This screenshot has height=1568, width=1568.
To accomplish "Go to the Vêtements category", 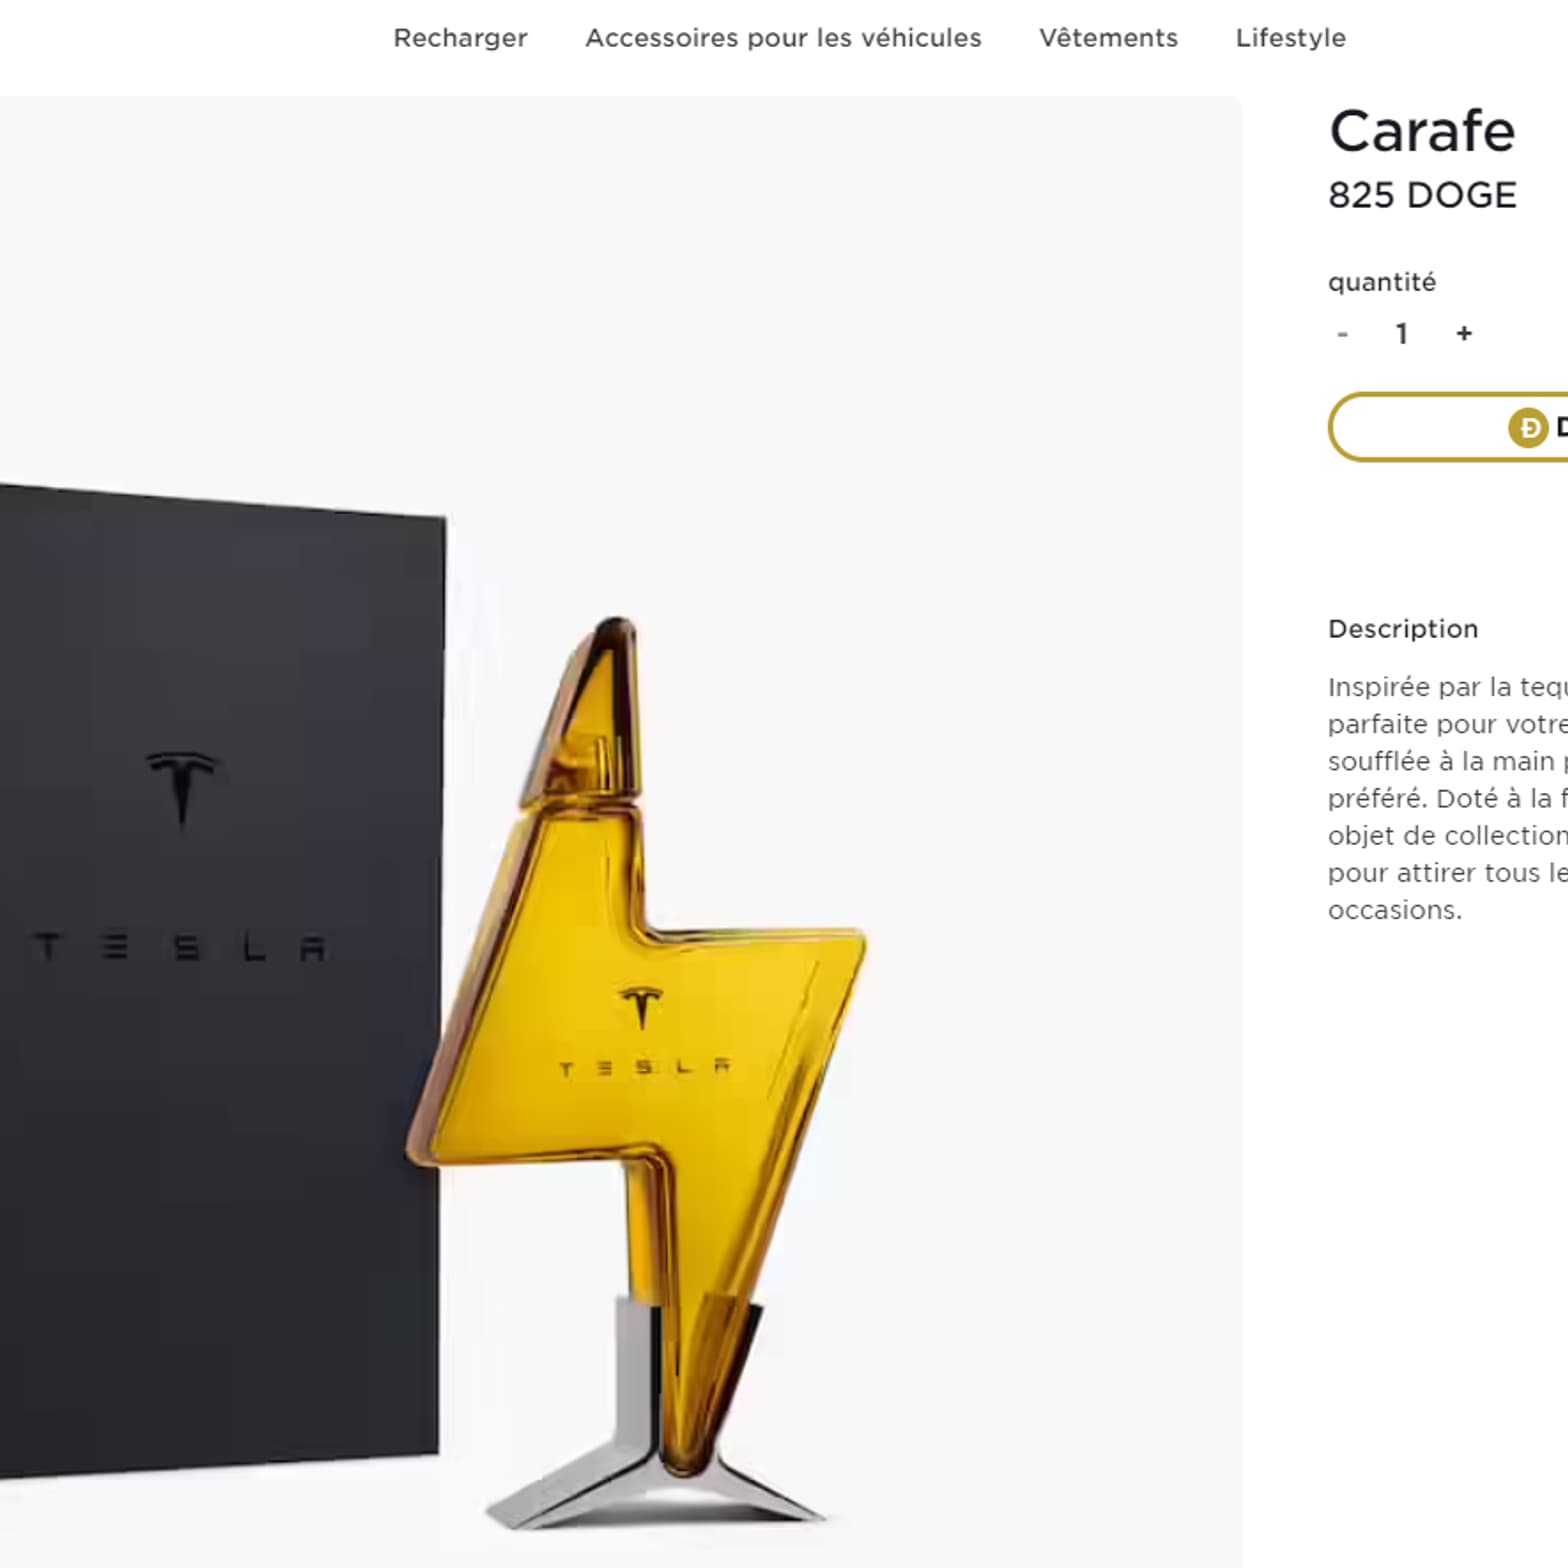I will (x=1108, y=38).
